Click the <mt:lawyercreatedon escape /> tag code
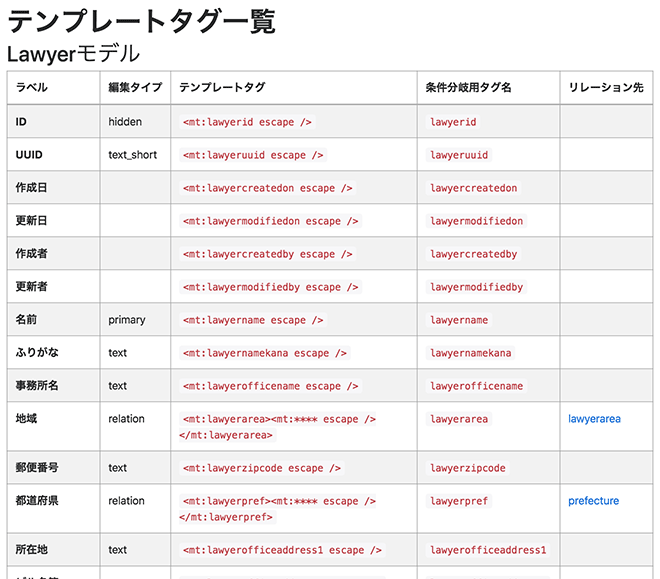This screenshot has width=660, height=579. tap(267, 188)
